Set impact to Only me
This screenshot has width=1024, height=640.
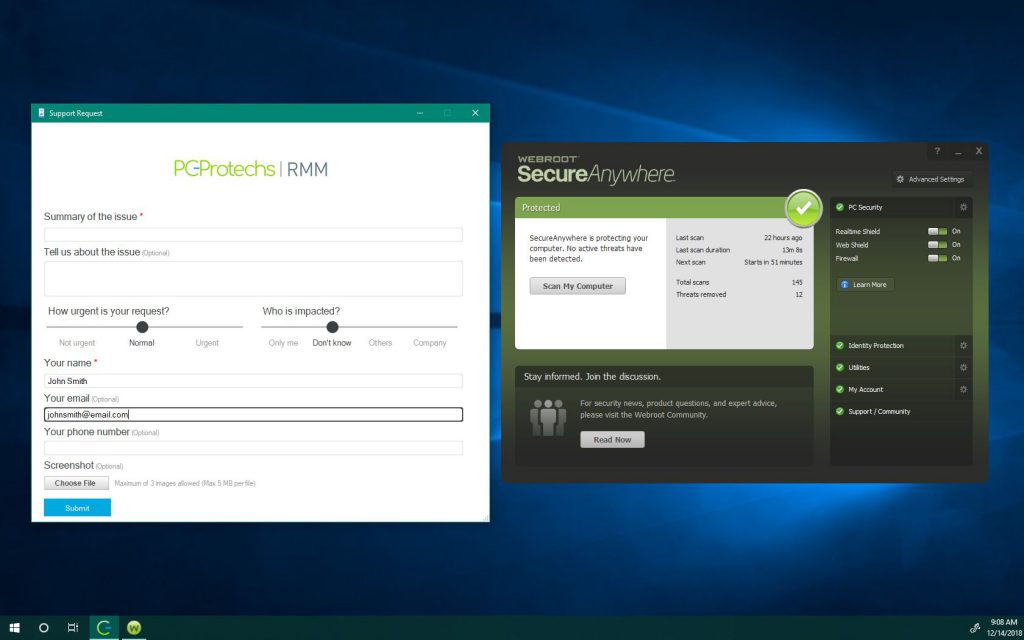(x=283, y=343)
